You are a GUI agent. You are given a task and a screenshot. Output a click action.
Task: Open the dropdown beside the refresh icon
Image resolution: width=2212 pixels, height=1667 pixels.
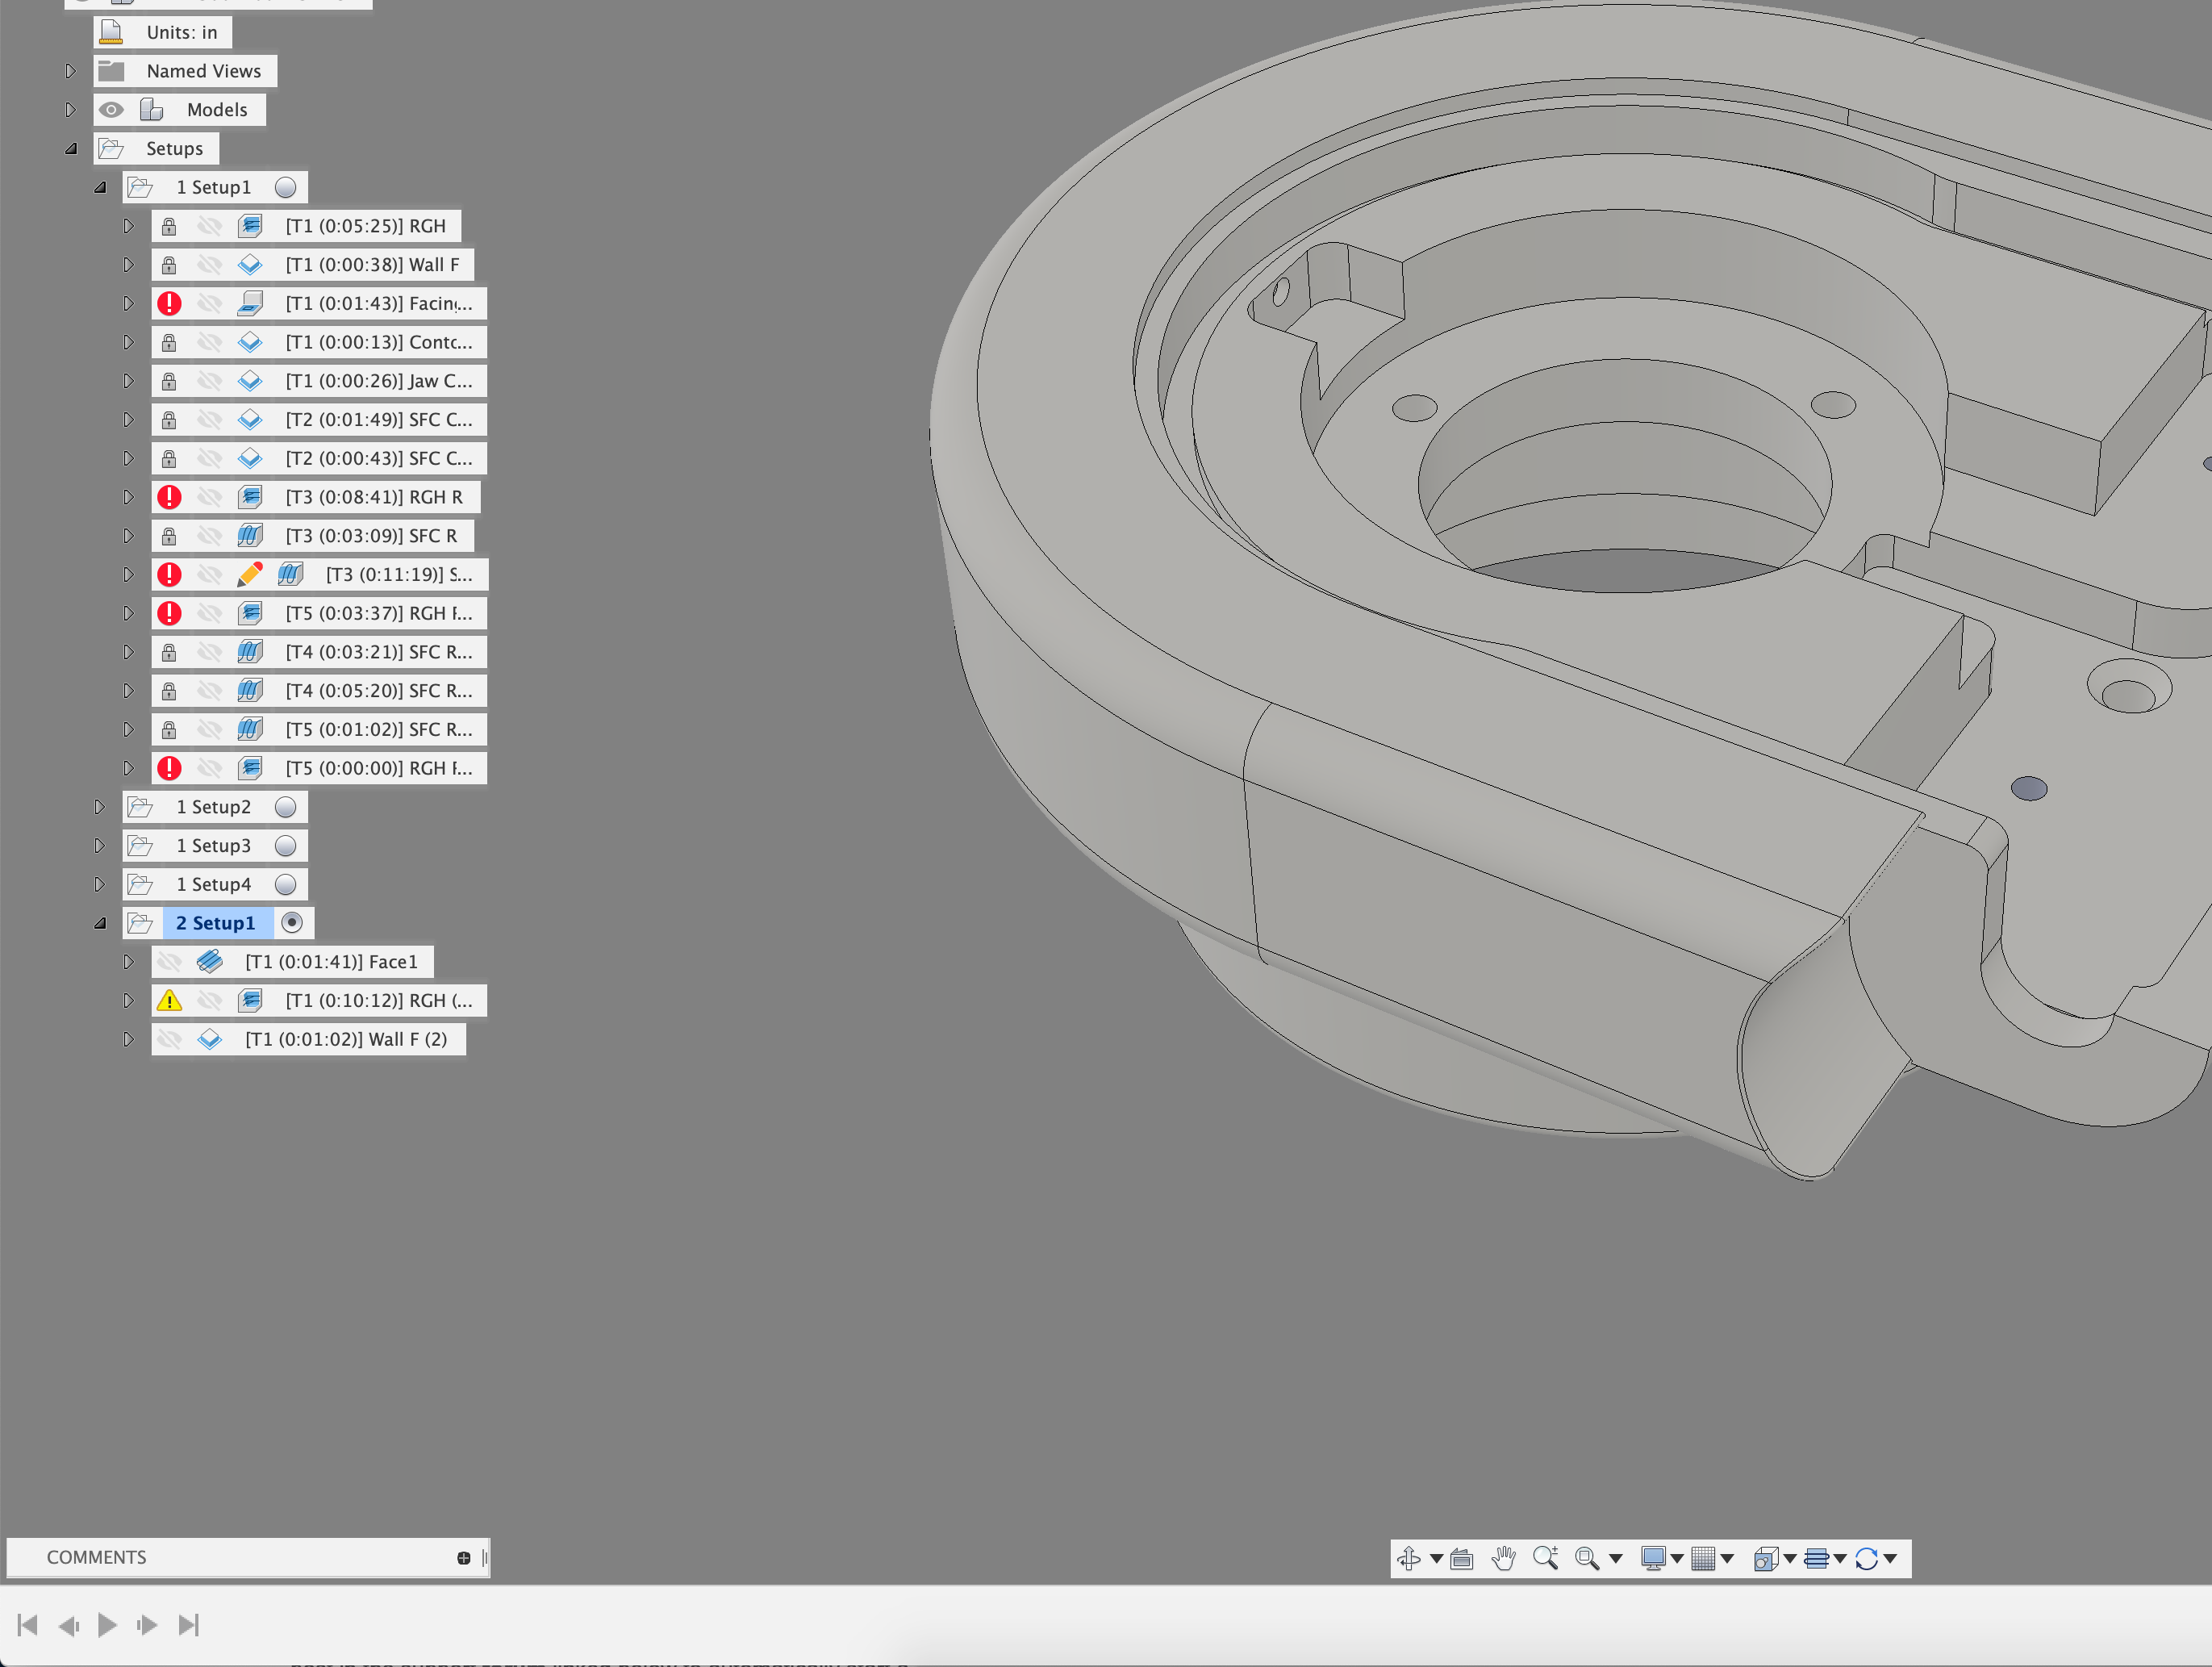[1889, 1557]
